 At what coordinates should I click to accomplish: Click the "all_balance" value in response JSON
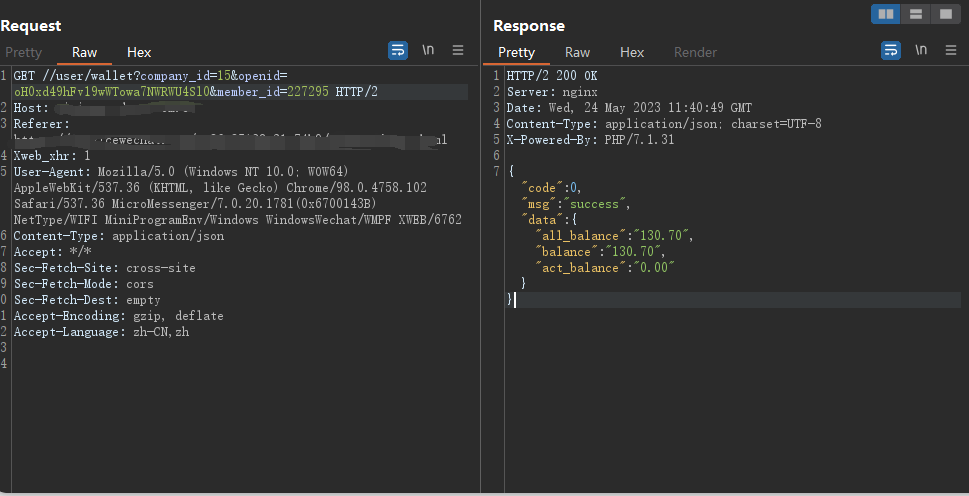(655, 235)
